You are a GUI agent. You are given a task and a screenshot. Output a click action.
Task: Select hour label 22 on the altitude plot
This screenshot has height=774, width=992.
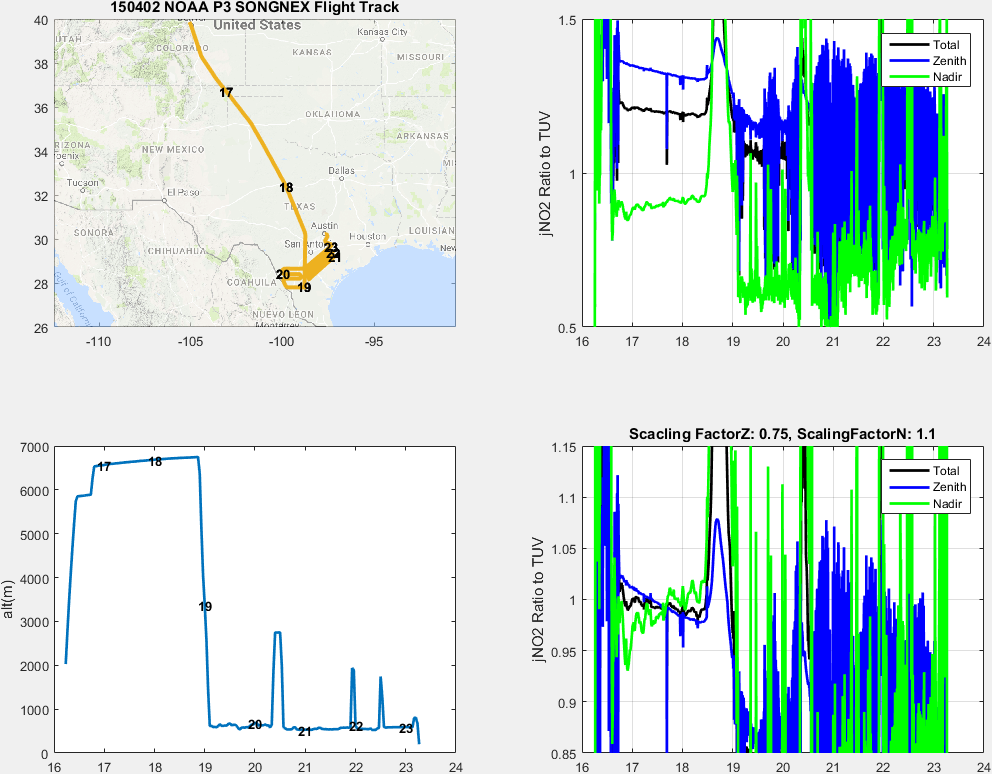pos(355,727)
